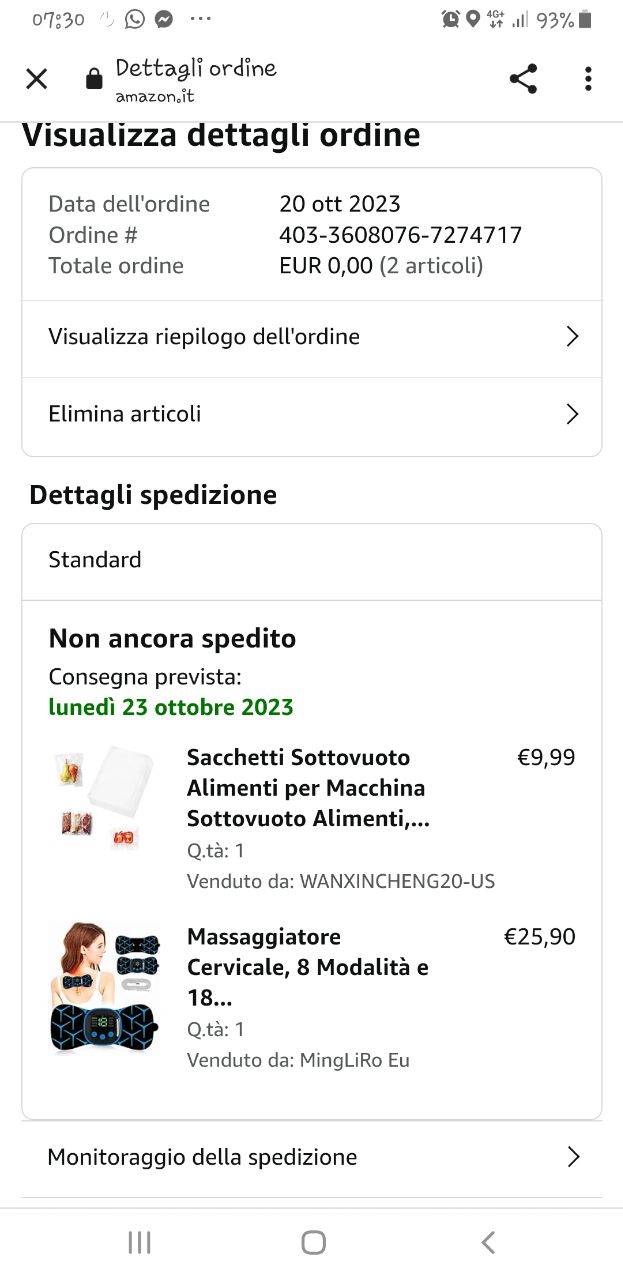The width and height of the screenshot is (623, 1280).
Task: Tap WhatsApp notification icon in status bar
Action: 135,19
